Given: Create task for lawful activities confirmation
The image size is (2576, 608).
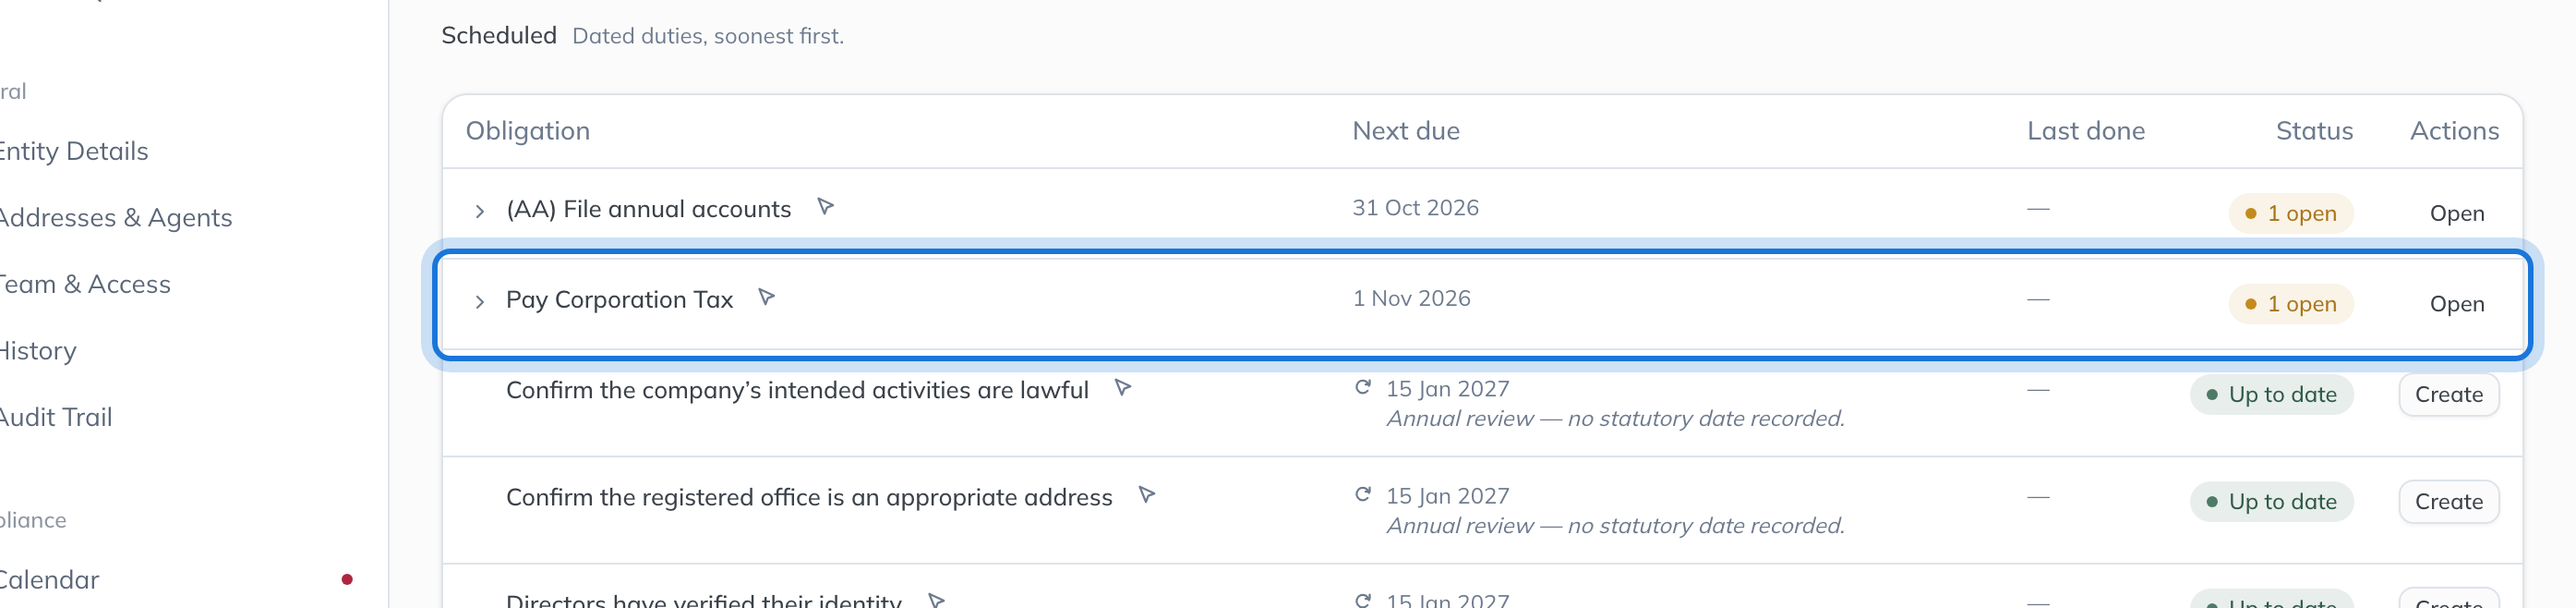Looking at the screenshot, I should point(2448,394).
